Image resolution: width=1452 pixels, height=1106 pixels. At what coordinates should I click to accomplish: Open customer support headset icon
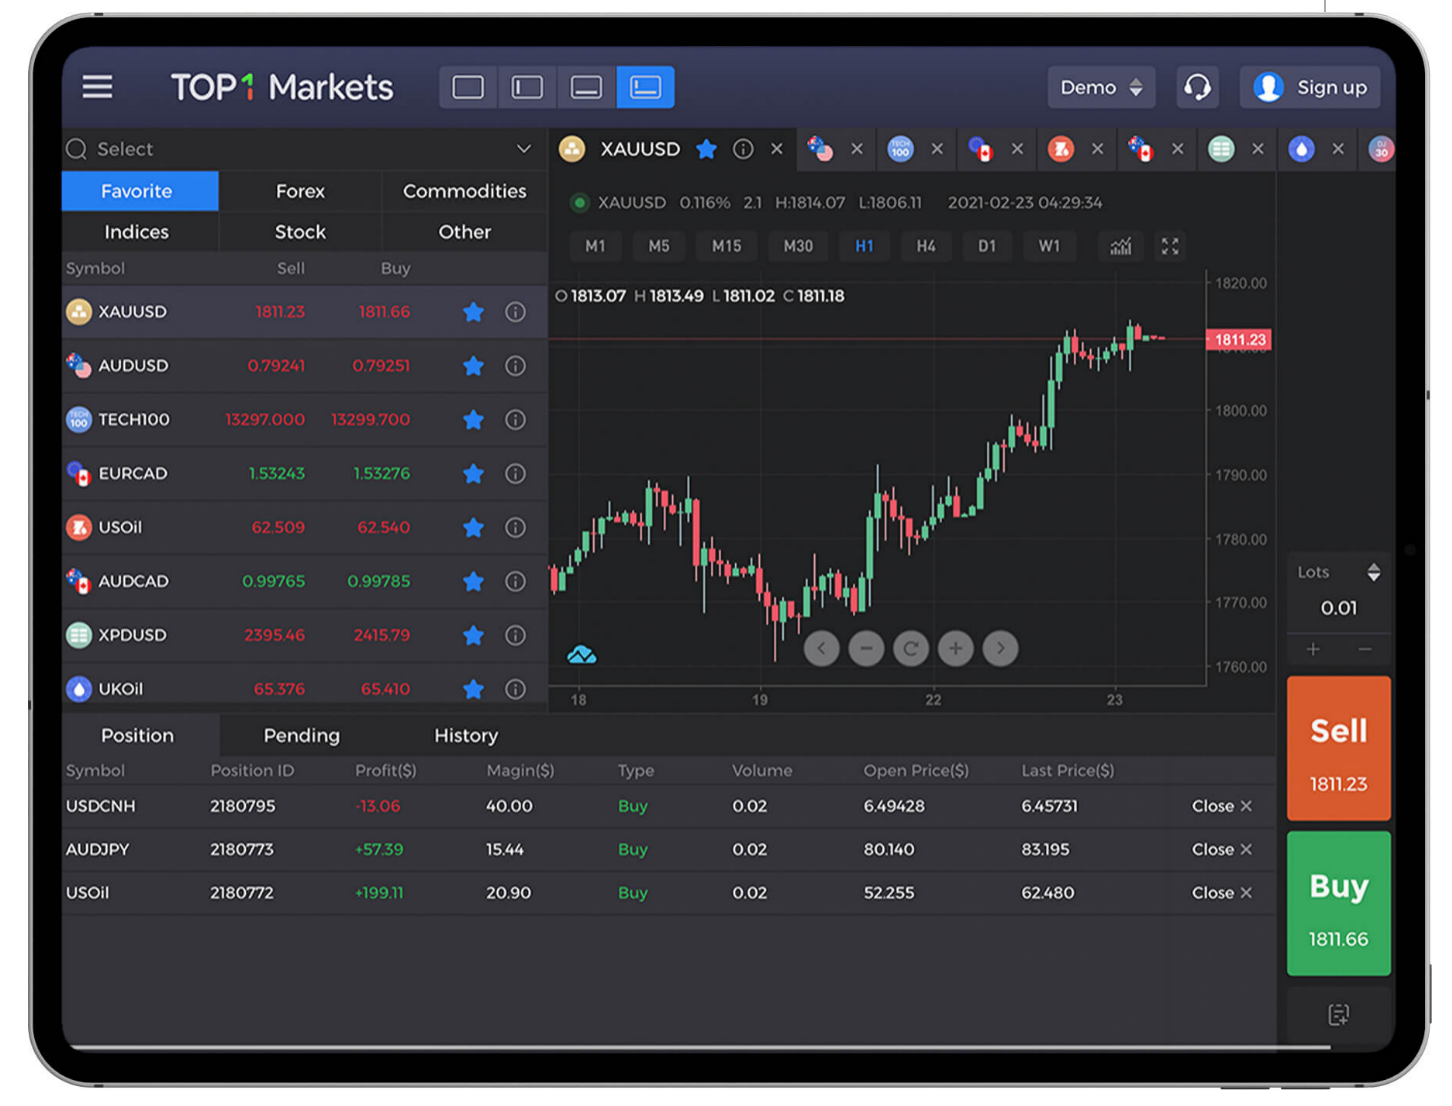[1197, 87]
